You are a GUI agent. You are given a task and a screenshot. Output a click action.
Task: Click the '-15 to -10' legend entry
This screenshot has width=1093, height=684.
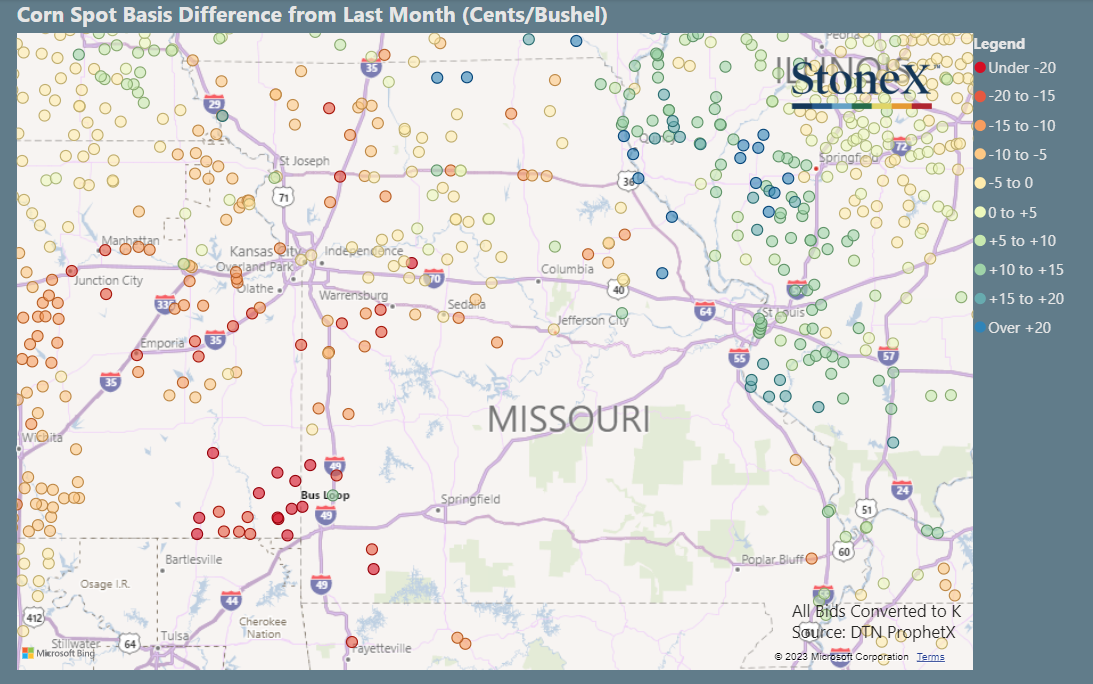(x=1015, y=126)
